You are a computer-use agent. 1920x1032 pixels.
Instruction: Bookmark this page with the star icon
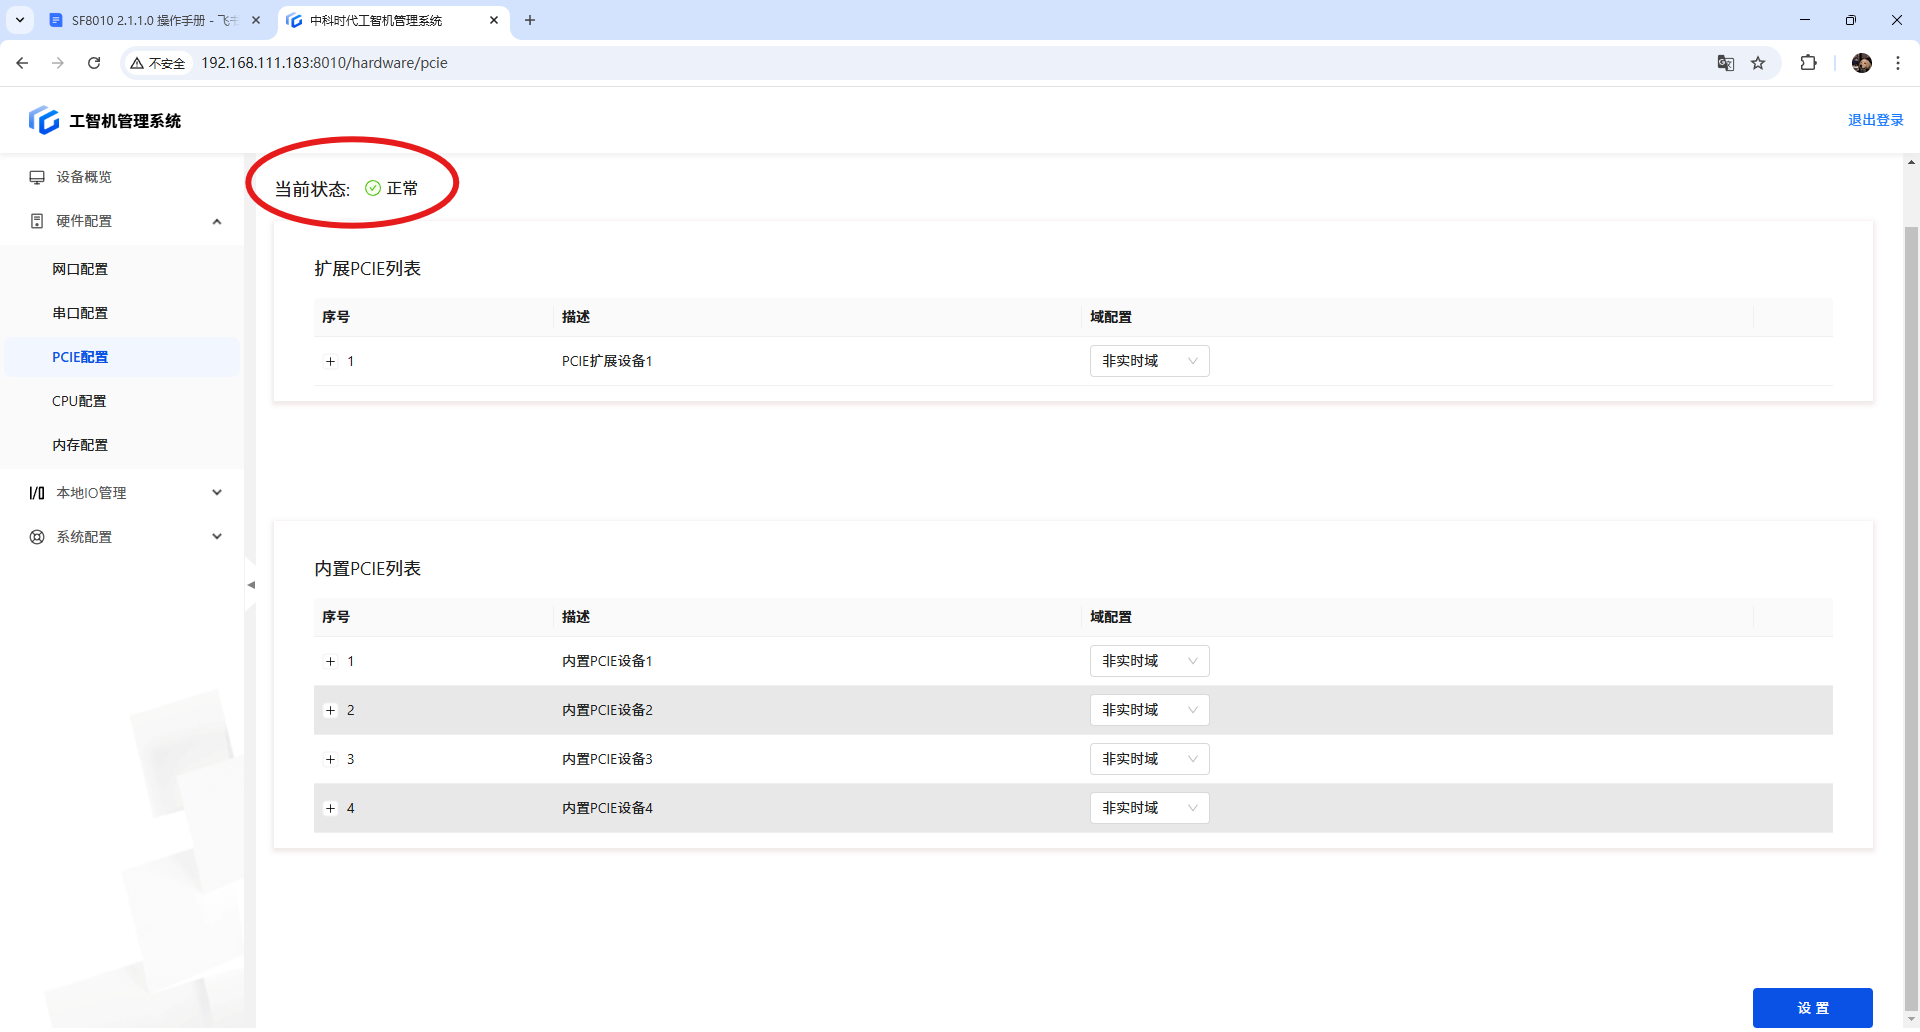click(x=1758, y=63)
